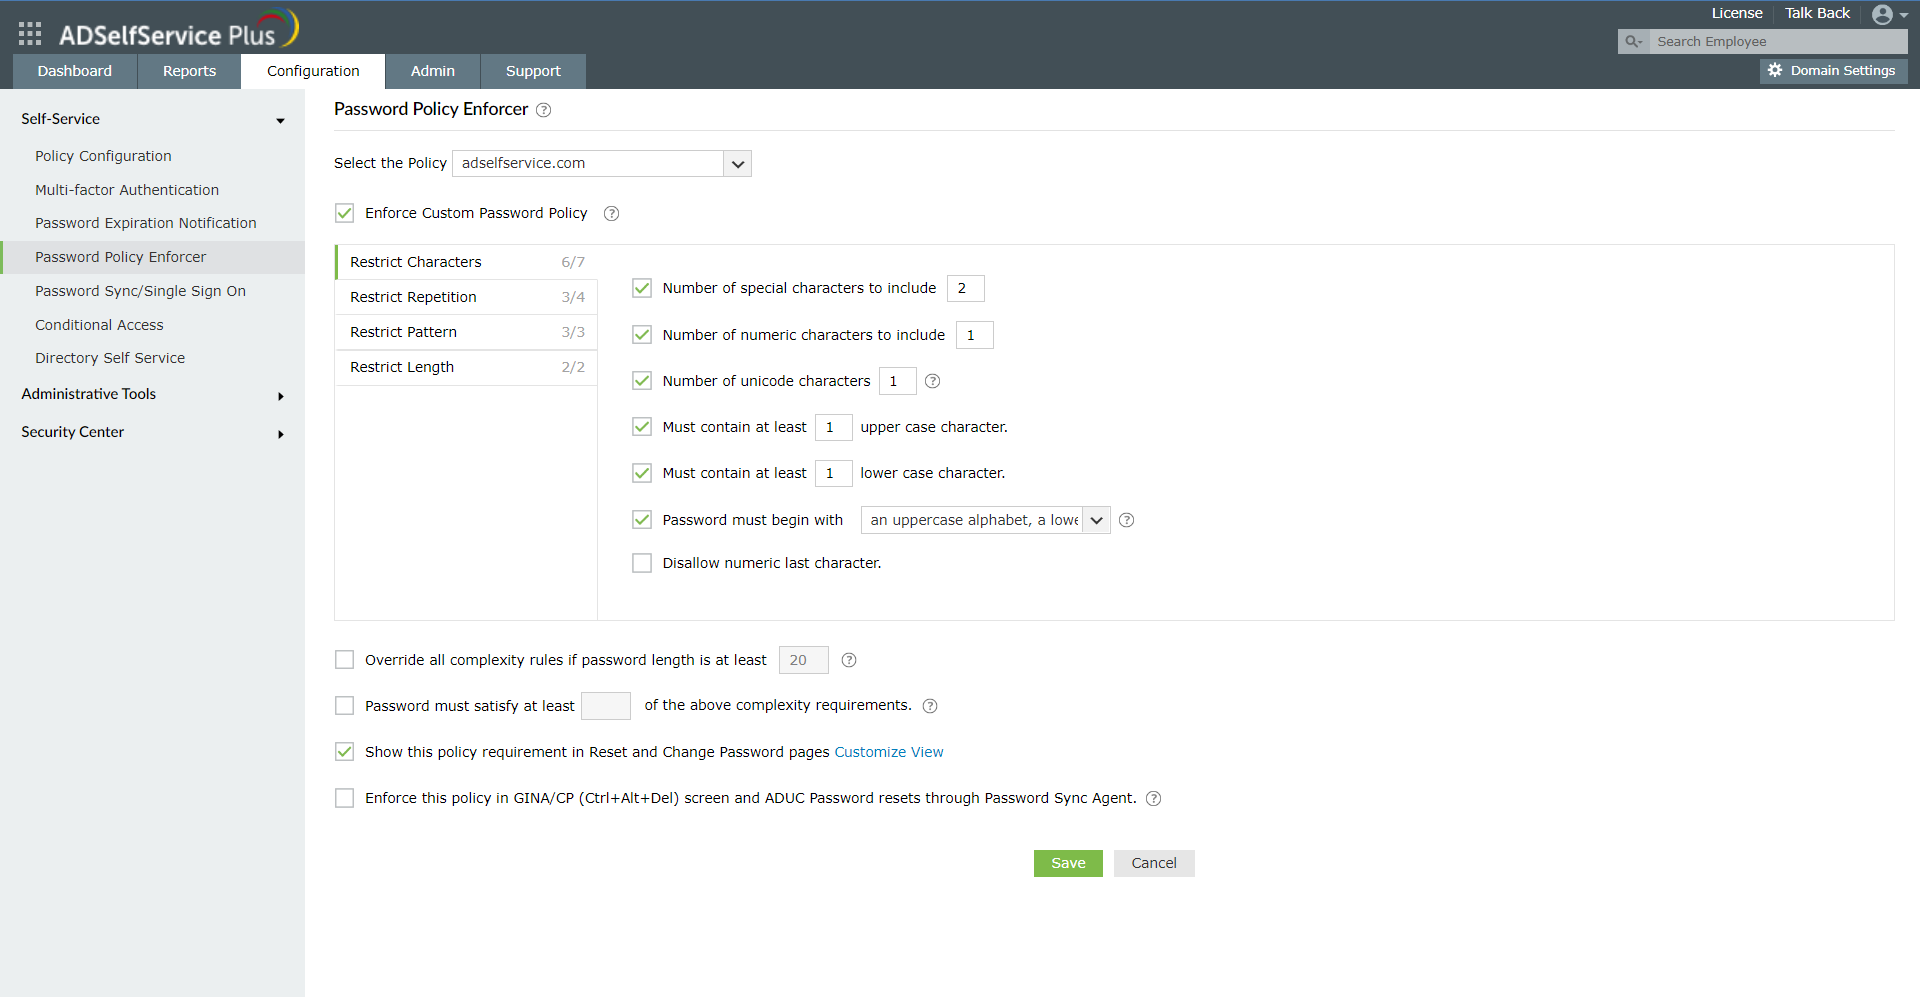Click help icon beside Password Policy Enforcer title
Viewport: 1920px width, 997px height.
coord(543,110)
